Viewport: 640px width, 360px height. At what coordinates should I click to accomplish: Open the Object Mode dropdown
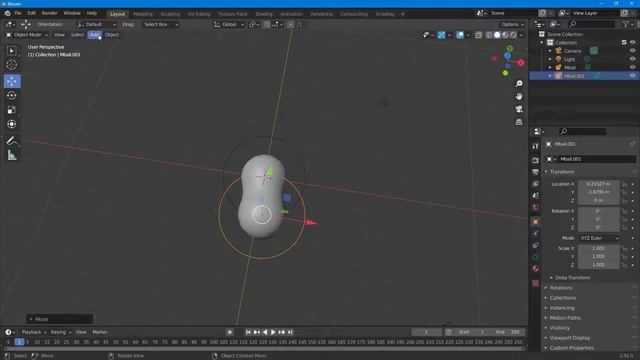pos(27,35)
